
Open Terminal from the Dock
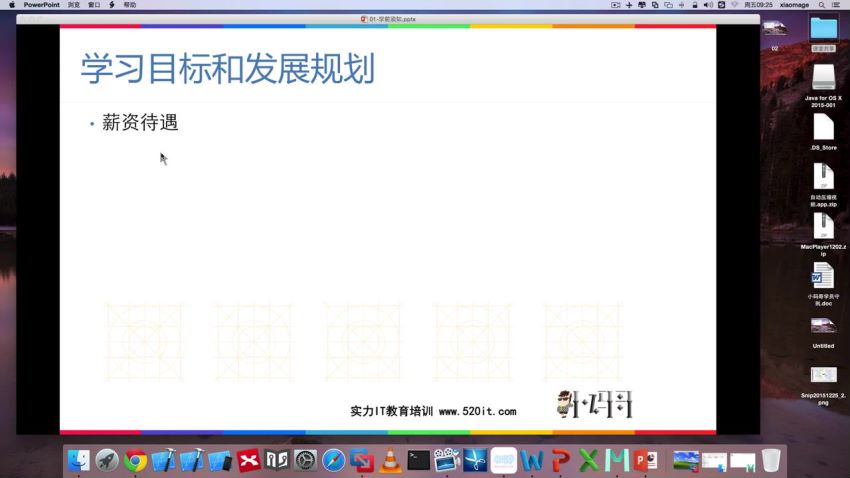tap(418, 461)
